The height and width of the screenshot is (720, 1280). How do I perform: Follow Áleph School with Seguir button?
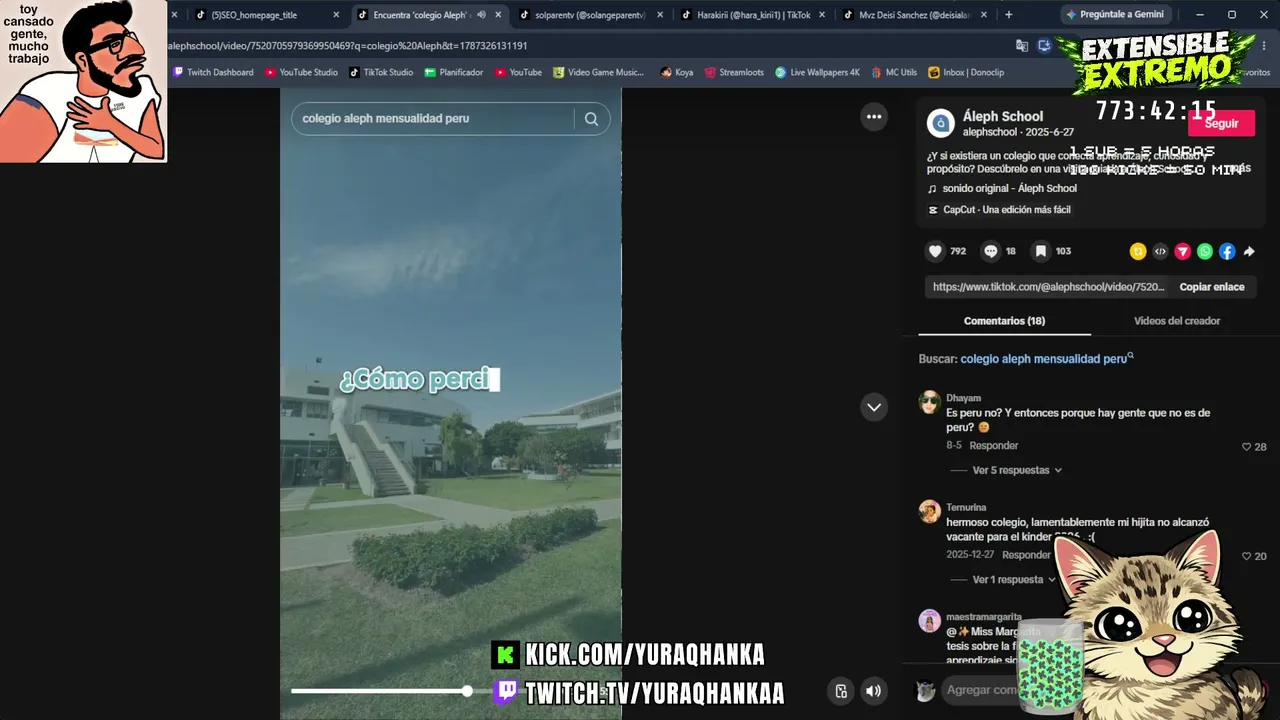1221,123
